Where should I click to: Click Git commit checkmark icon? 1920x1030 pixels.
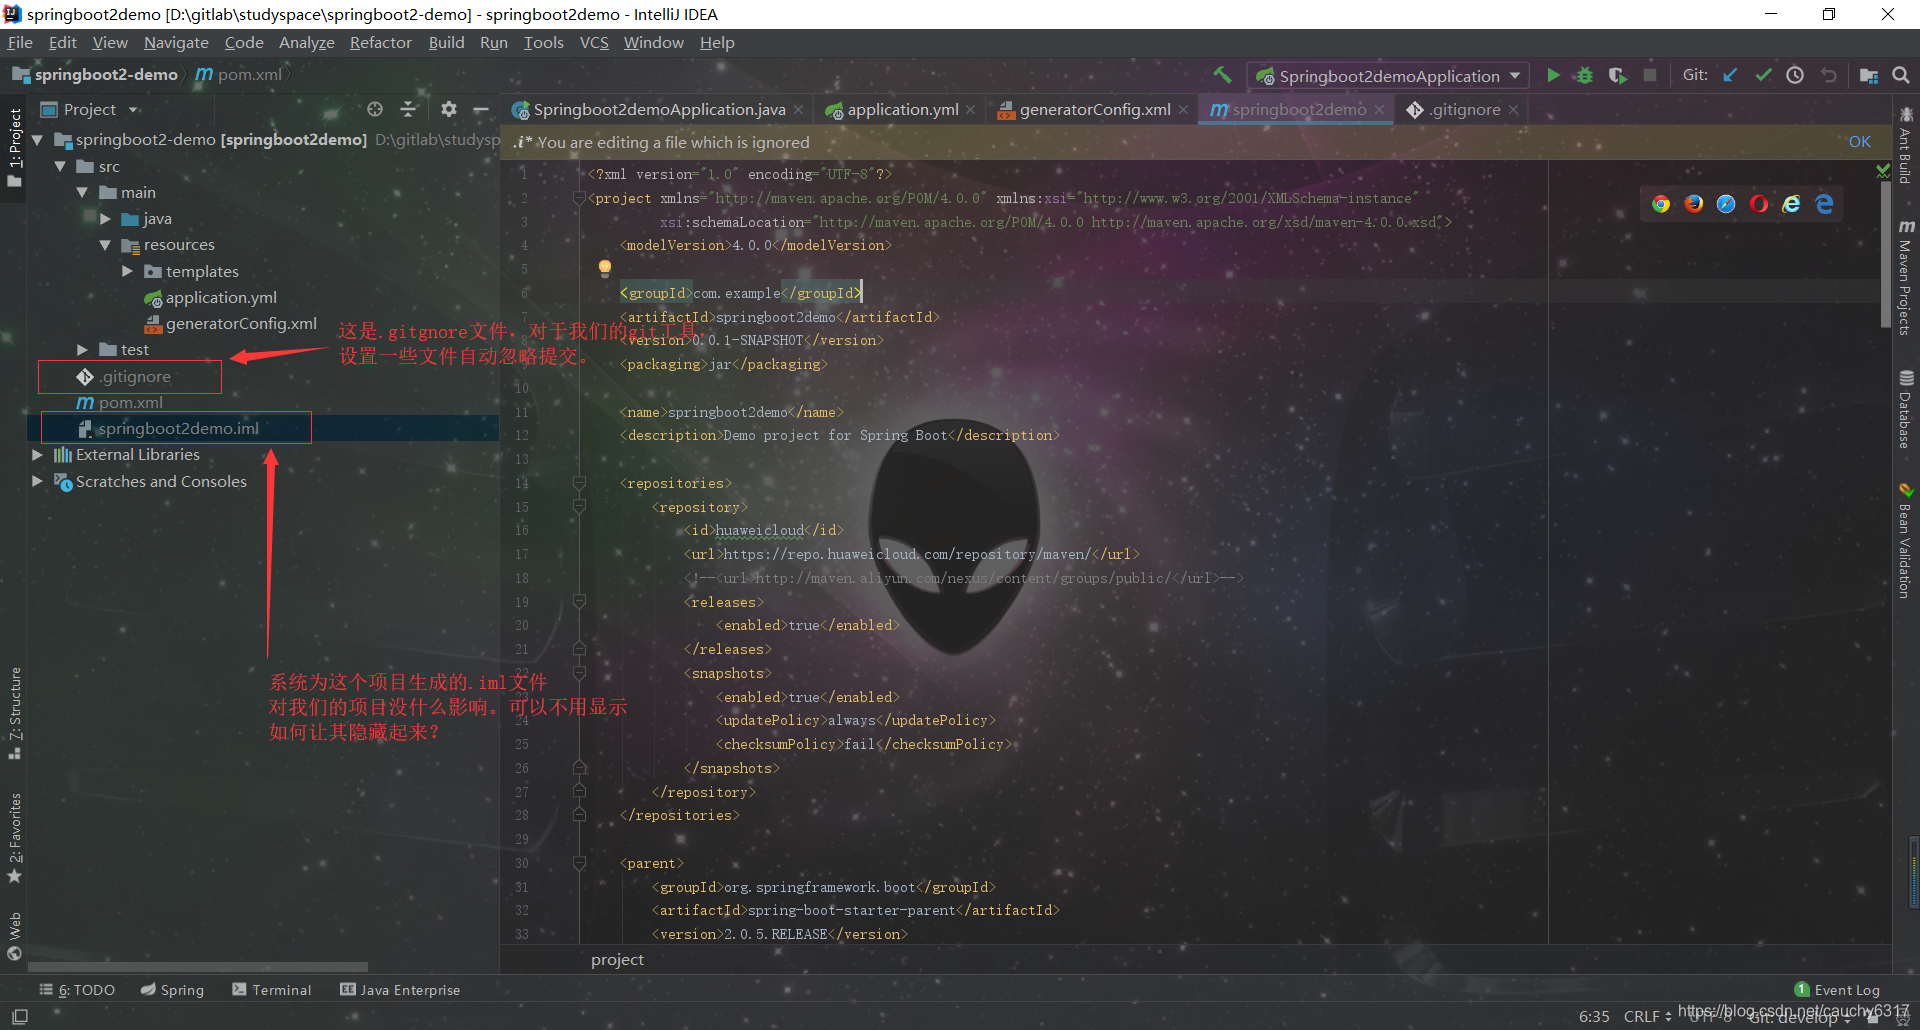[1763, 75]
